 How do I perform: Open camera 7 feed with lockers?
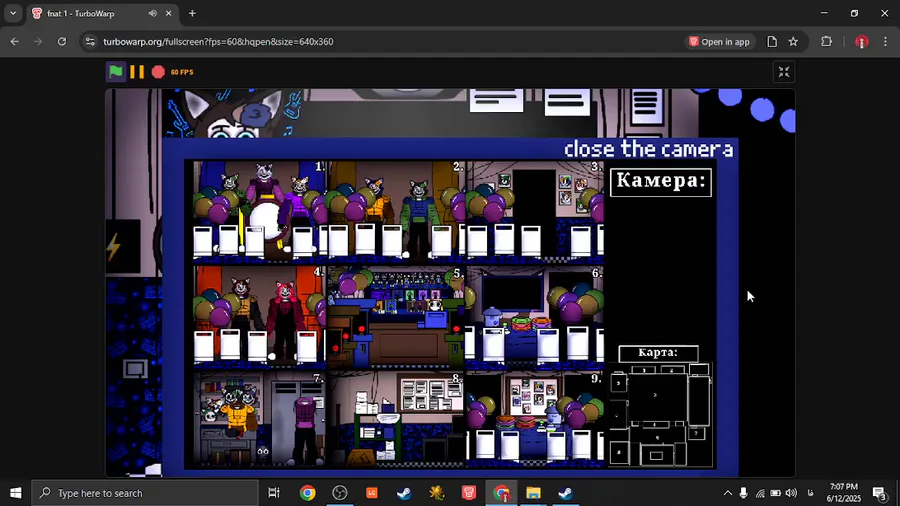point(260,419)
